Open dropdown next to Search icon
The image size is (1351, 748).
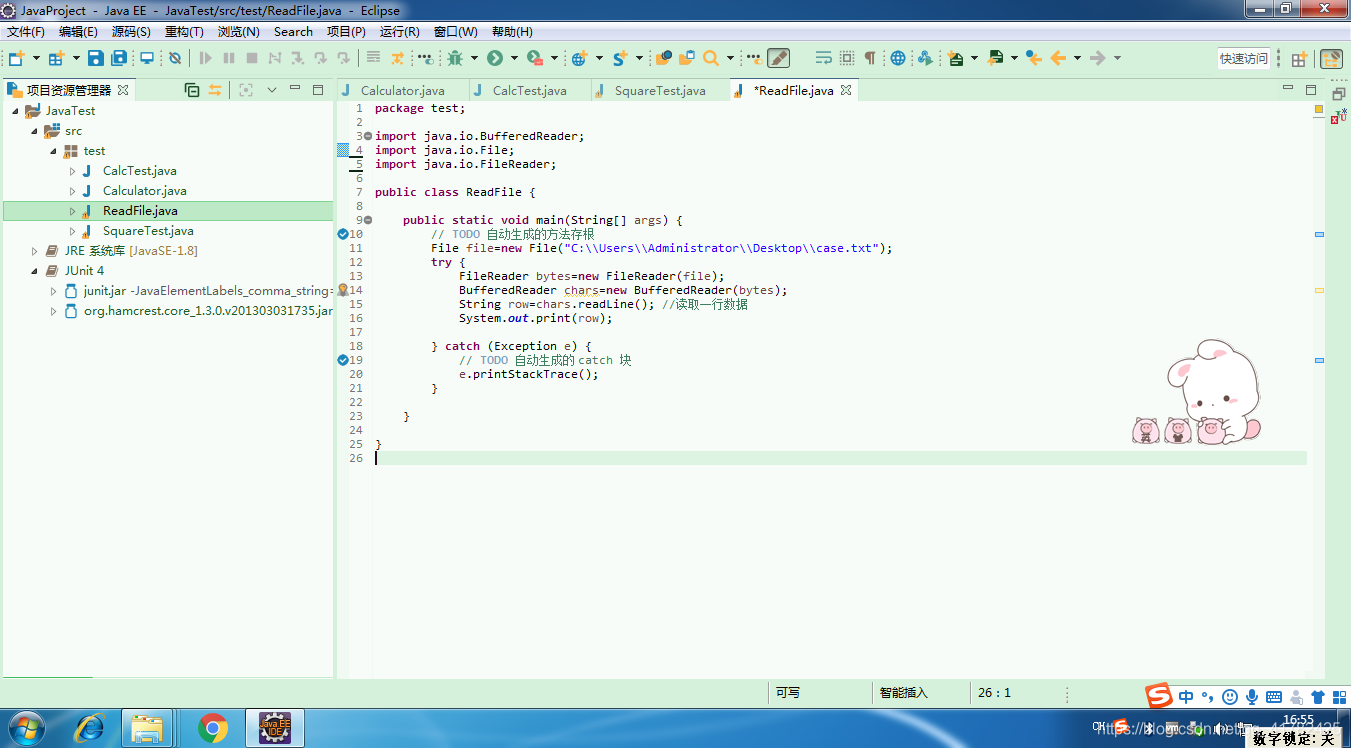pos(730,58)
